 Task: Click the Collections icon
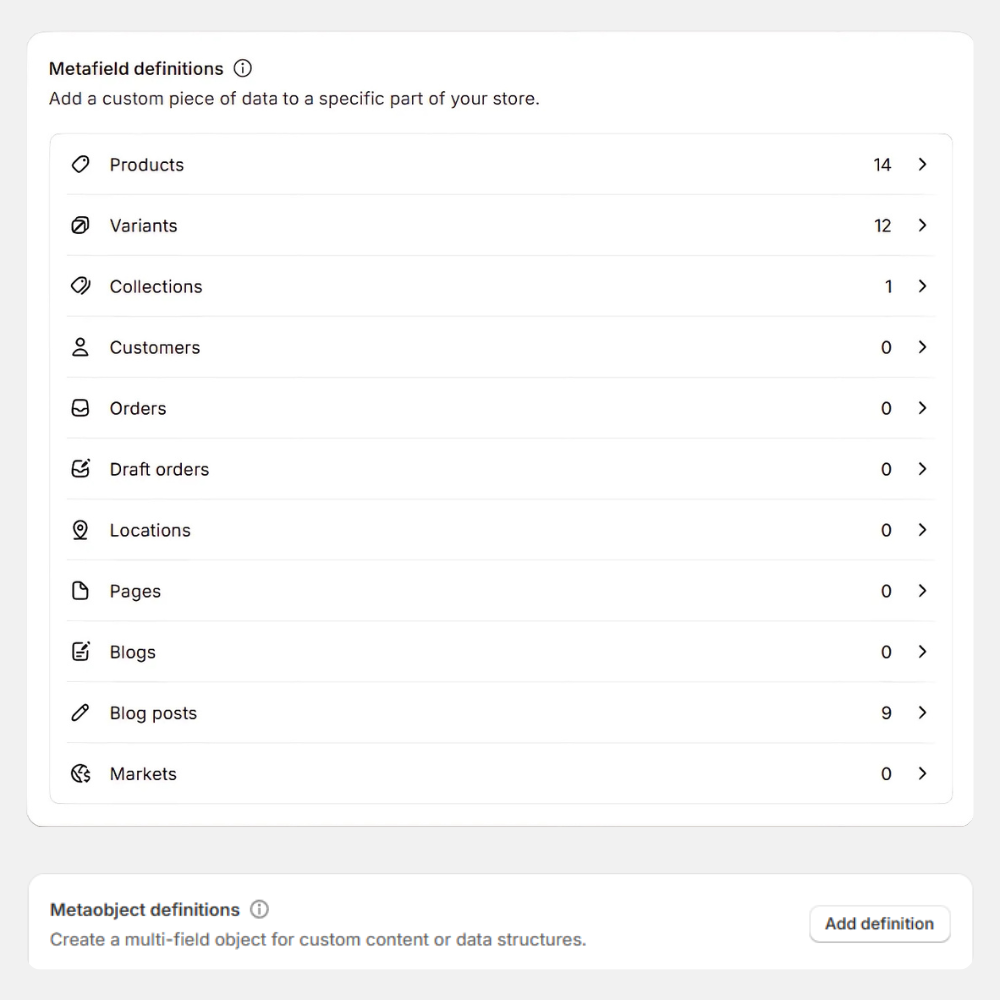(81, 286)
